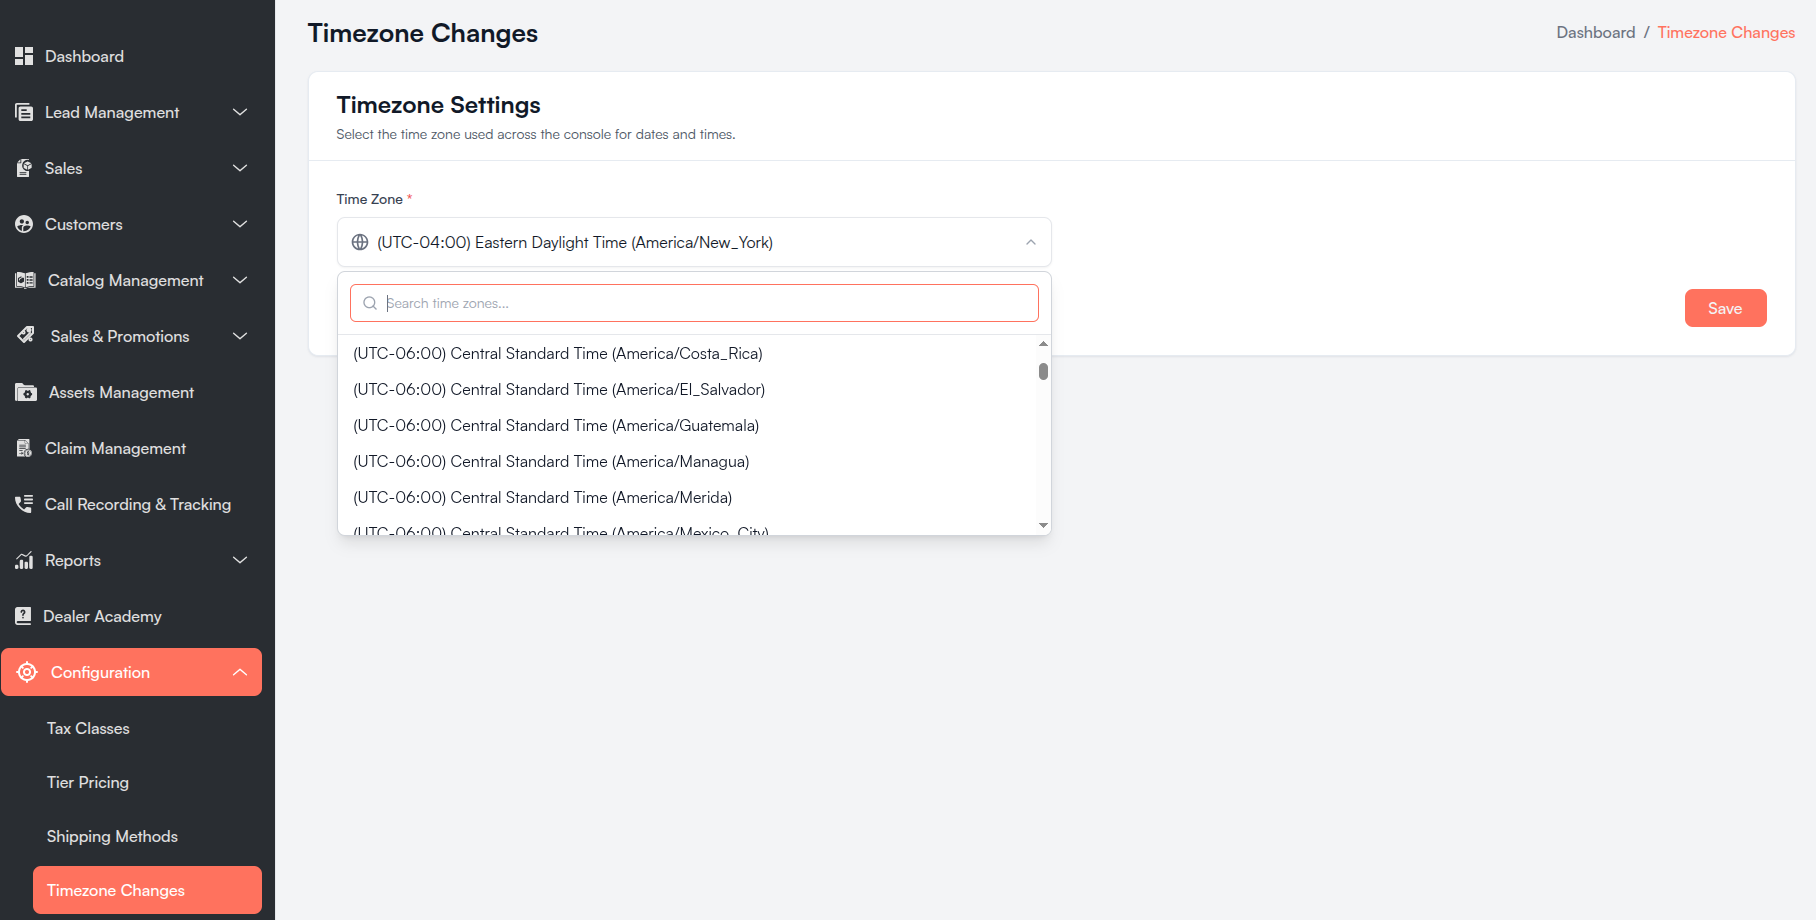Select America/Managua time zone option
This screenshot has height=920, width=1816.
click(x=688, y=461)
